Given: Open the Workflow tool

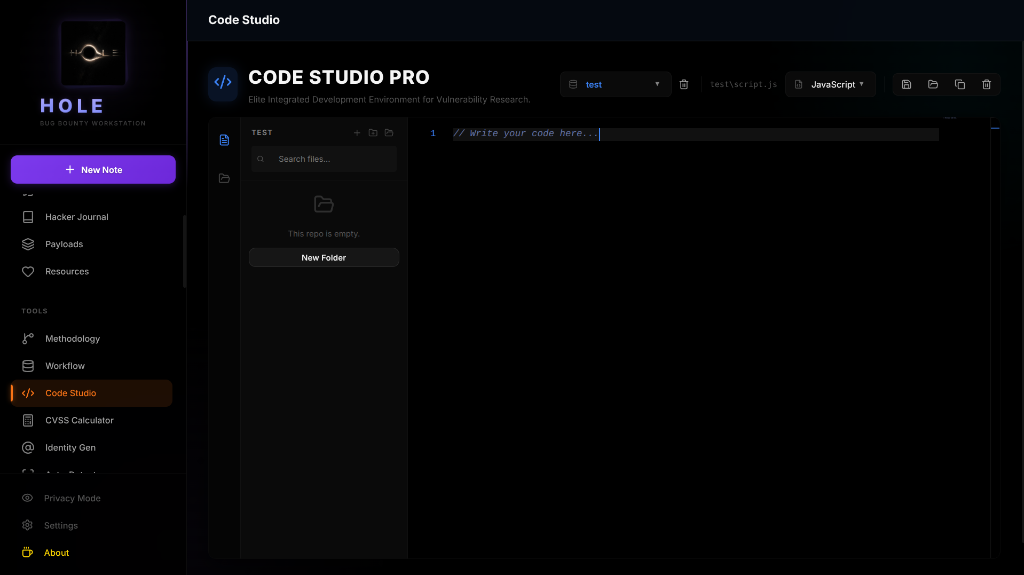Looking at the screenshot, I should tap(91, 366).
